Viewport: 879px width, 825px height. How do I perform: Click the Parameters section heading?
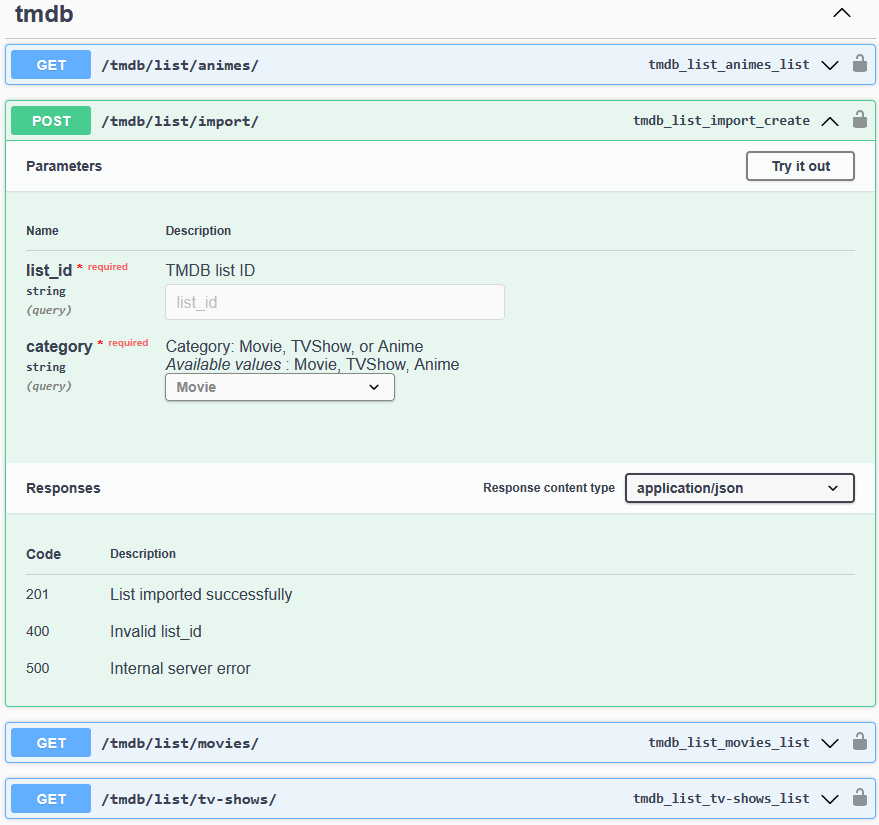[64, 166]
